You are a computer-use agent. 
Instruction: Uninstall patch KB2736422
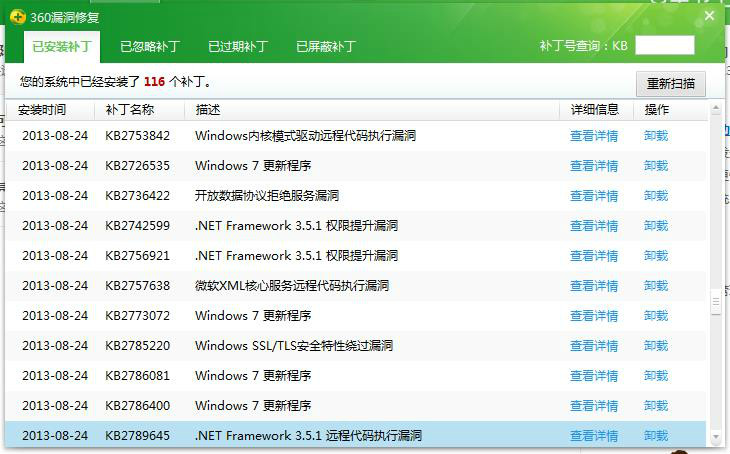click(x=656, y=196)
